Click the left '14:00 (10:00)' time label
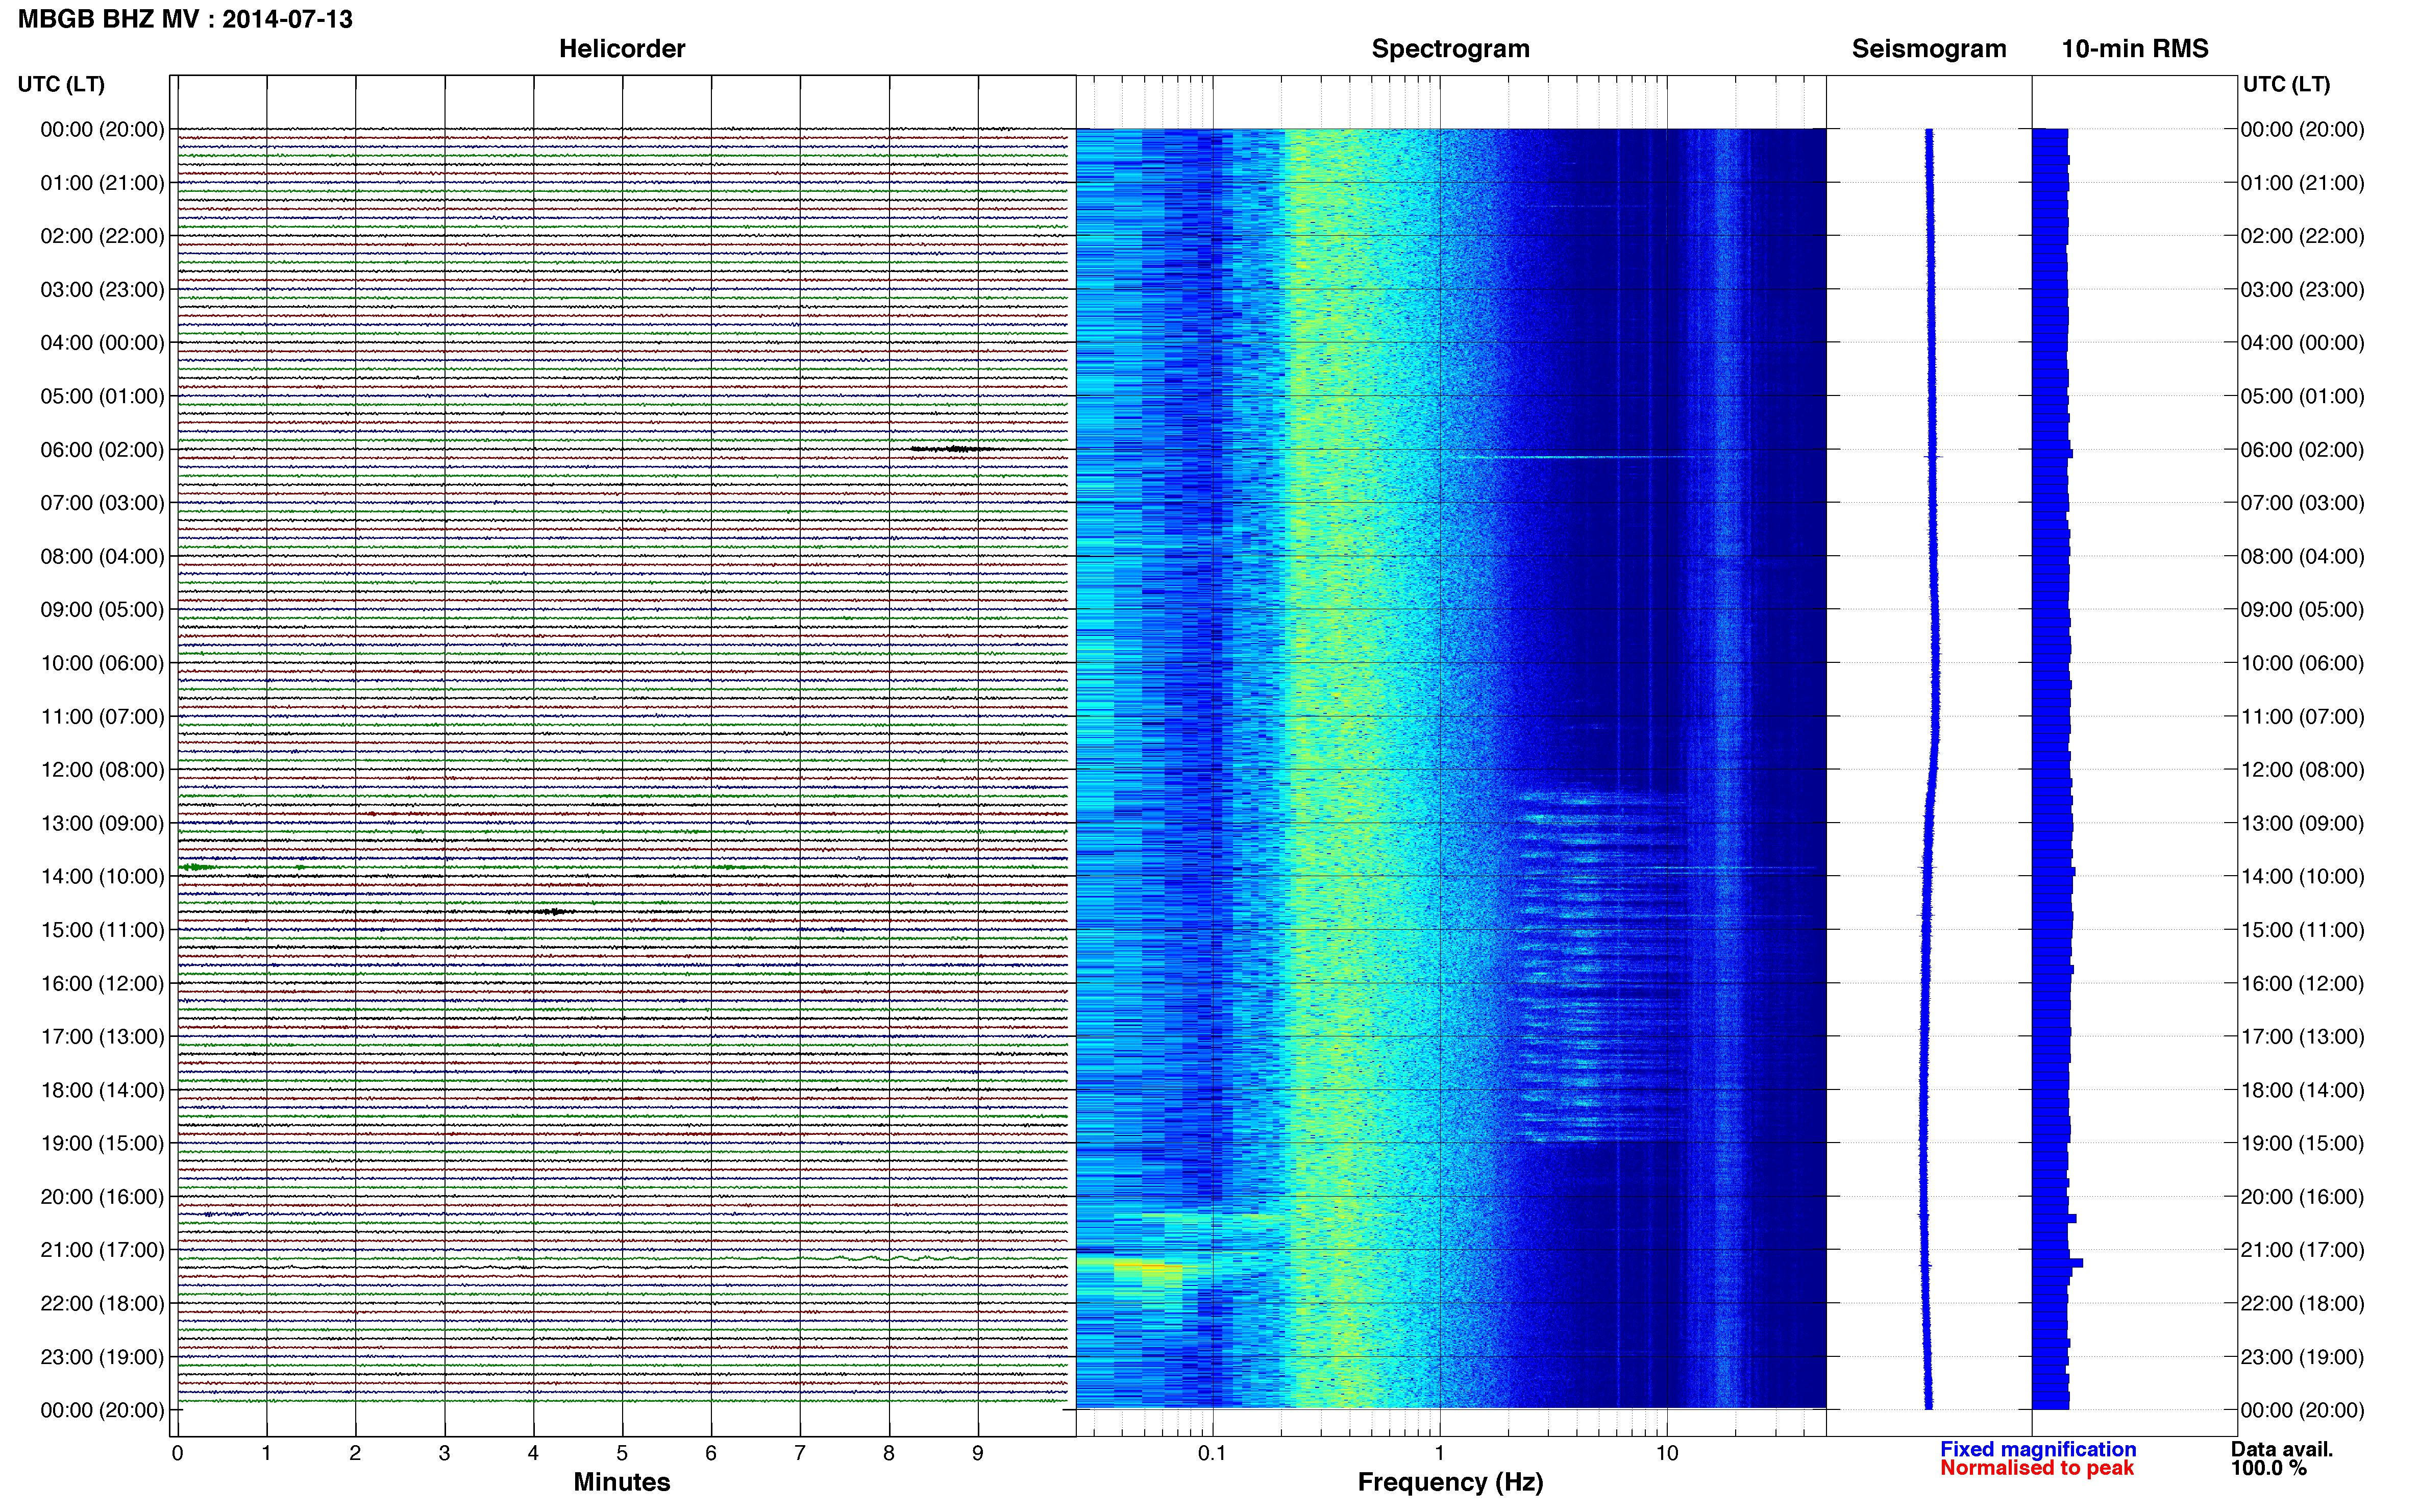Viewport: 2419px width, 1512px height. point(102,877)
